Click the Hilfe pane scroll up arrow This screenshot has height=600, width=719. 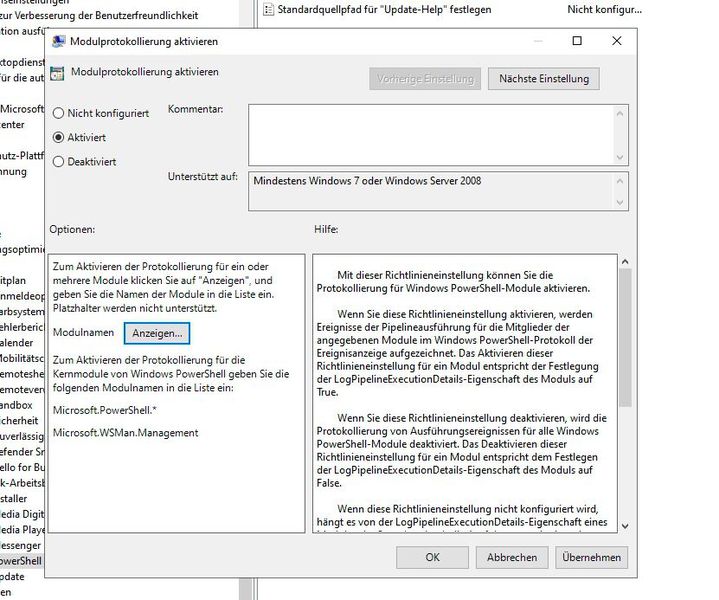point(625,262)
